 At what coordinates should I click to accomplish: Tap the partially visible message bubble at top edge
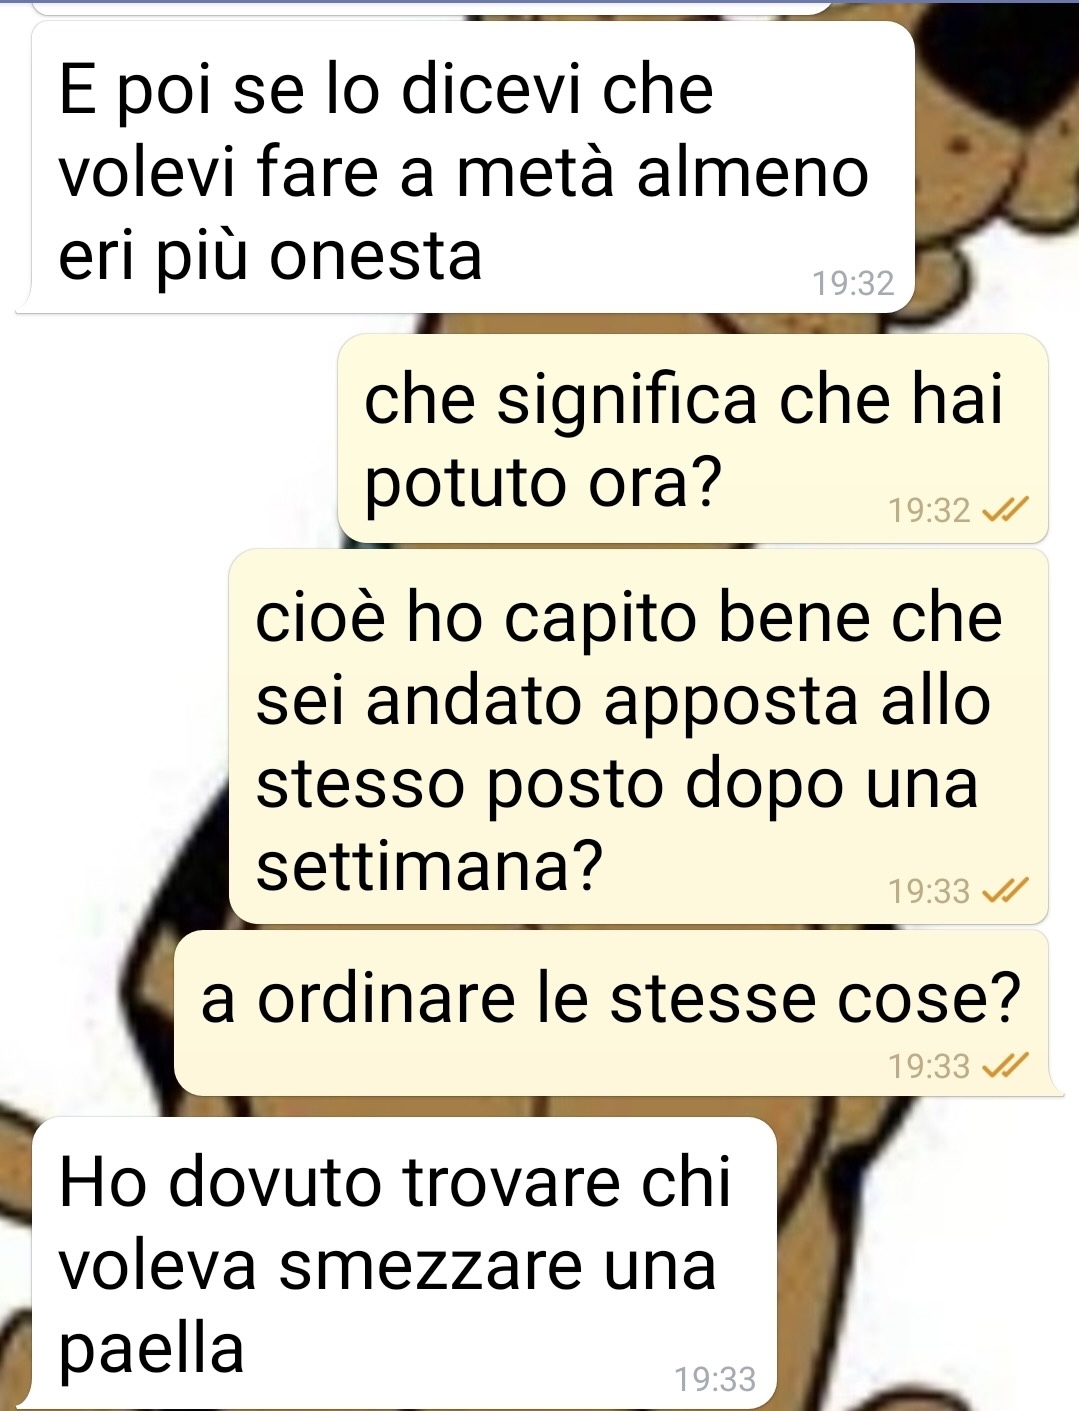click(432, 6)
